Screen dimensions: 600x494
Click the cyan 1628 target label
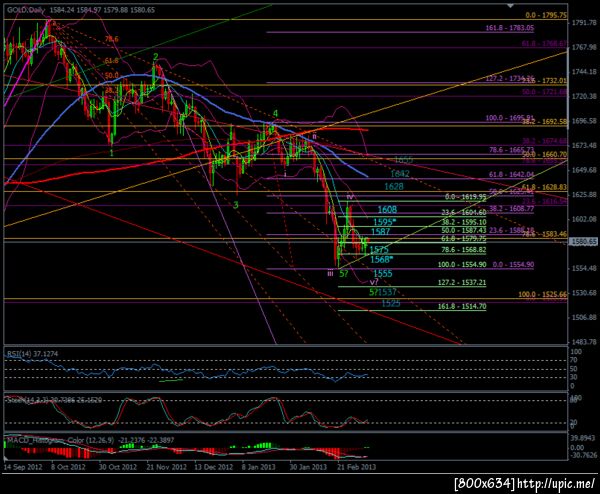(394, 186)
